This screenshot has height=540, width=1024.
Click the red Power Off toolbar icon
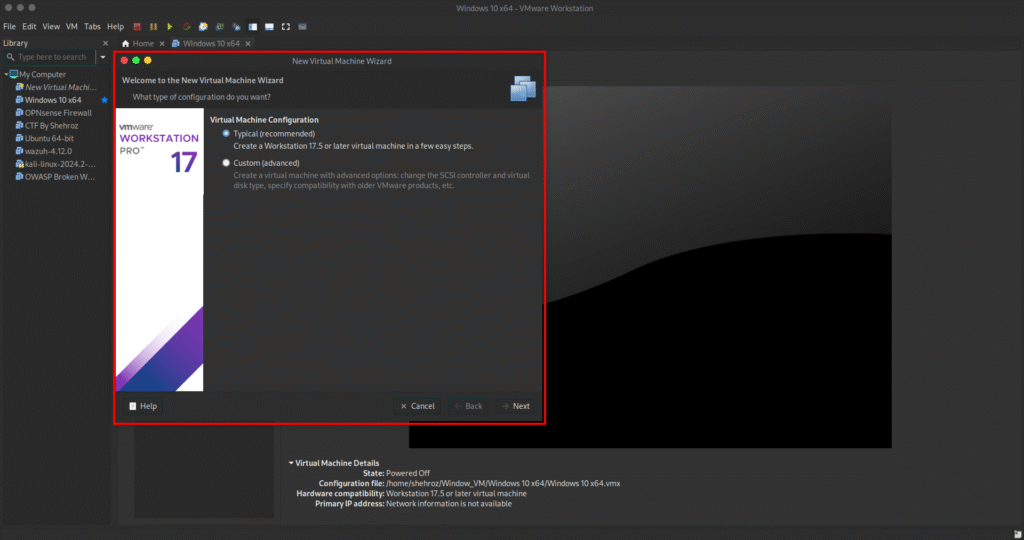(137, 27)
